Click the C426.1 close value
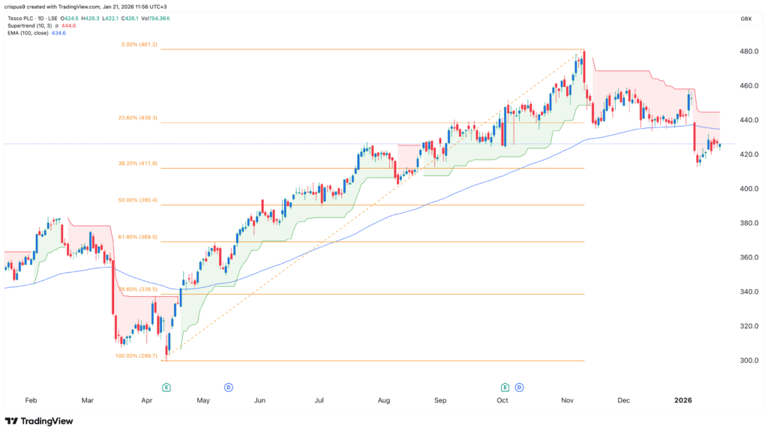Image resolution: width=768 pixels, height=434 pixels. click(130, 19)
